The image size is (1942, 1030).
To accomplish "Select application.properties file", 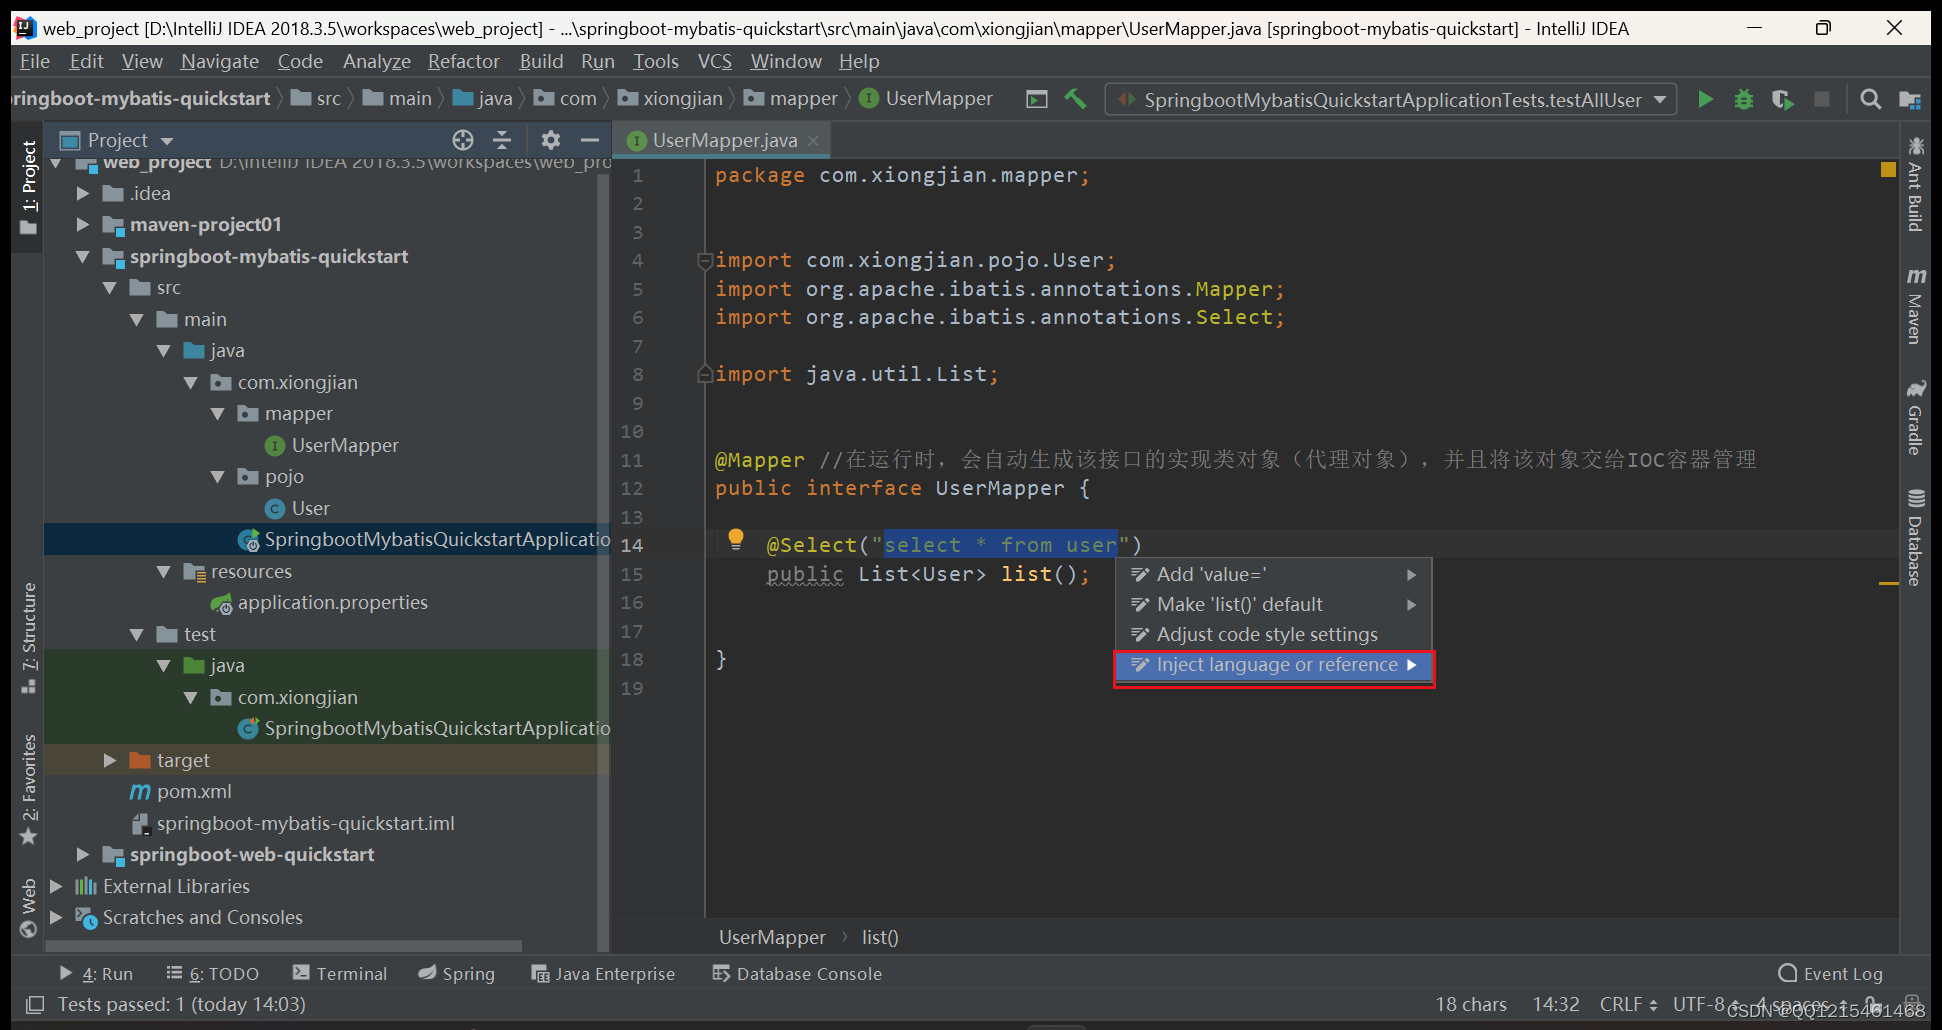I will point(332,603).
